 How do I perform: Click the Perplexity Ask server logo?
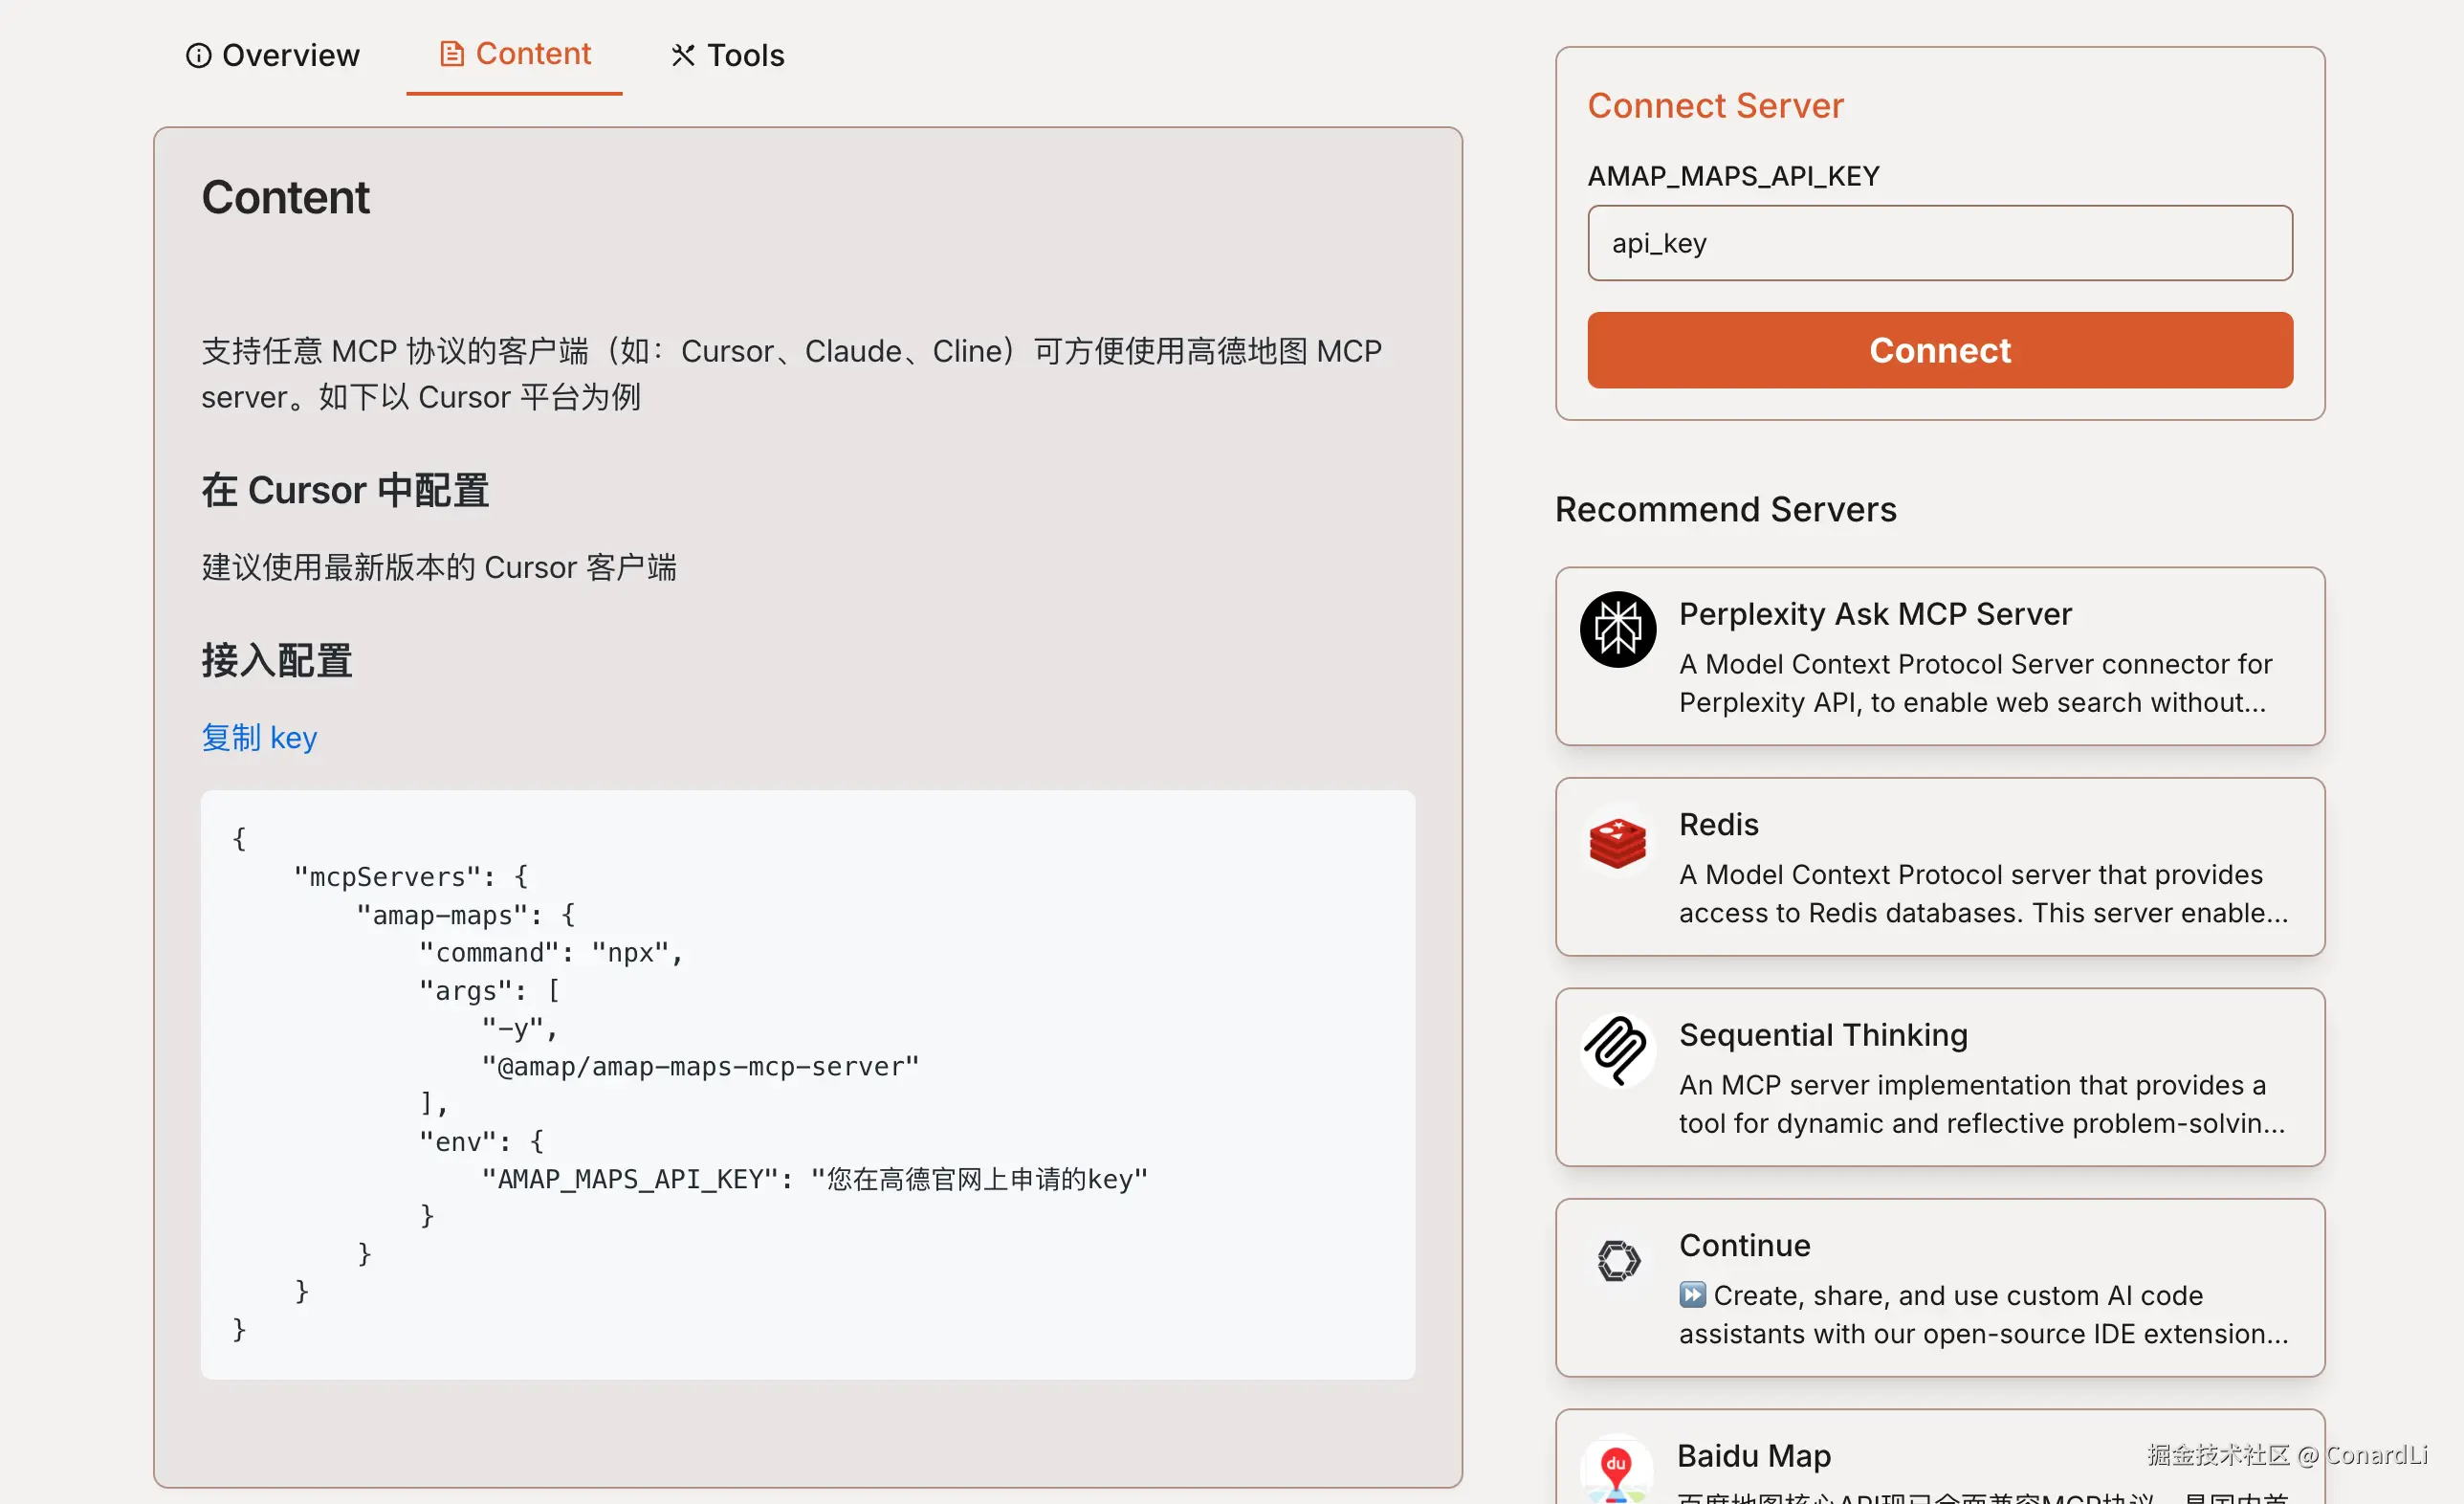(1618, 629)
